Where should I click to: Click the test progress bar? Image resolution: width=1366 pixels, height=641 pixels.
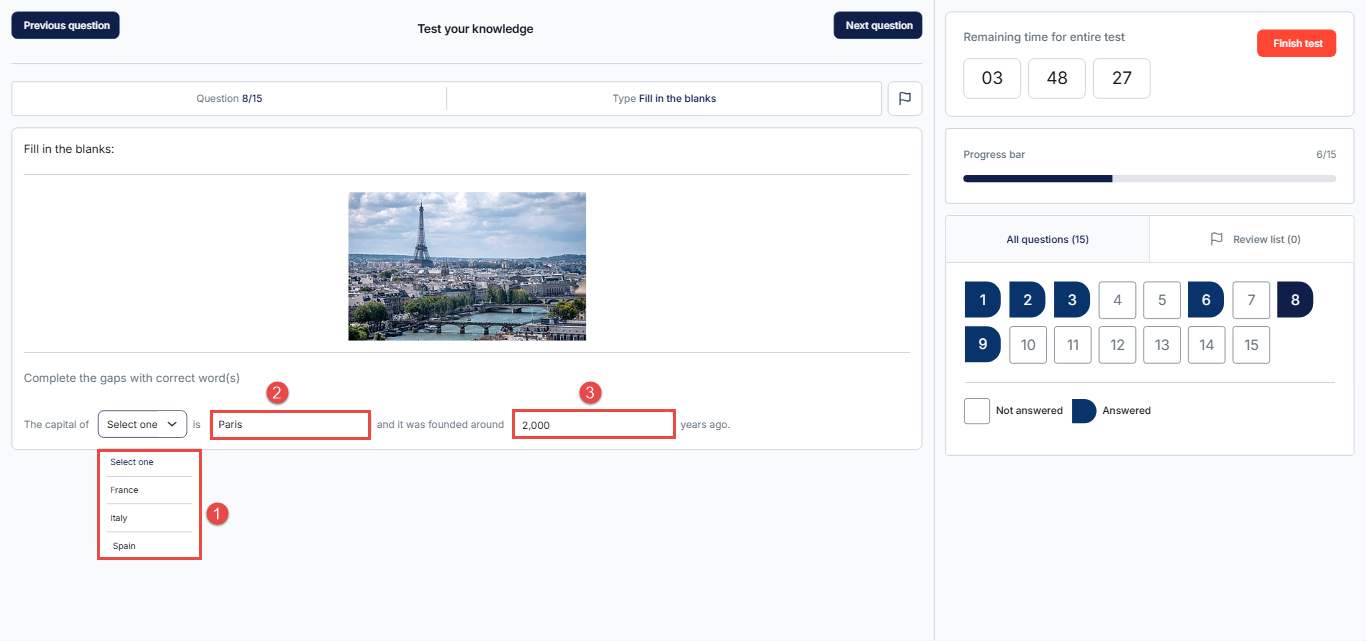point(1148,178)
